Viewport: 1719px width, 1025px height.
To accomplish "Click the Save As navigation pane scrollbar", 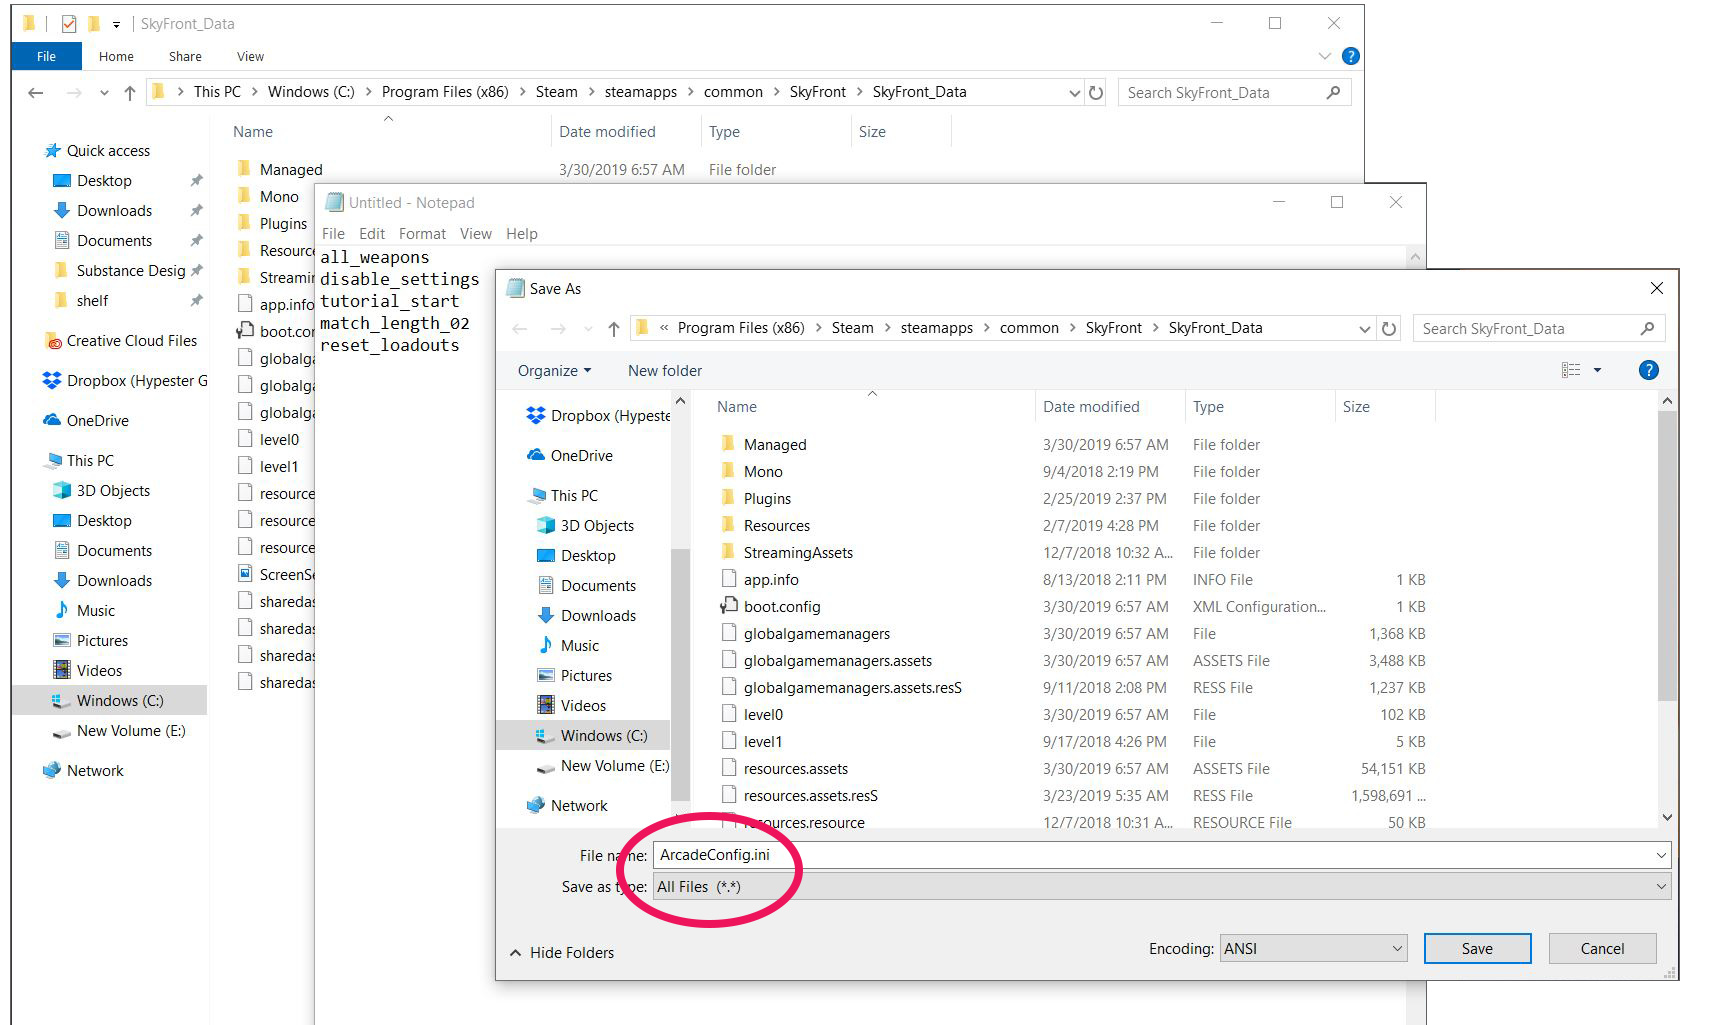I will [680, 673].
